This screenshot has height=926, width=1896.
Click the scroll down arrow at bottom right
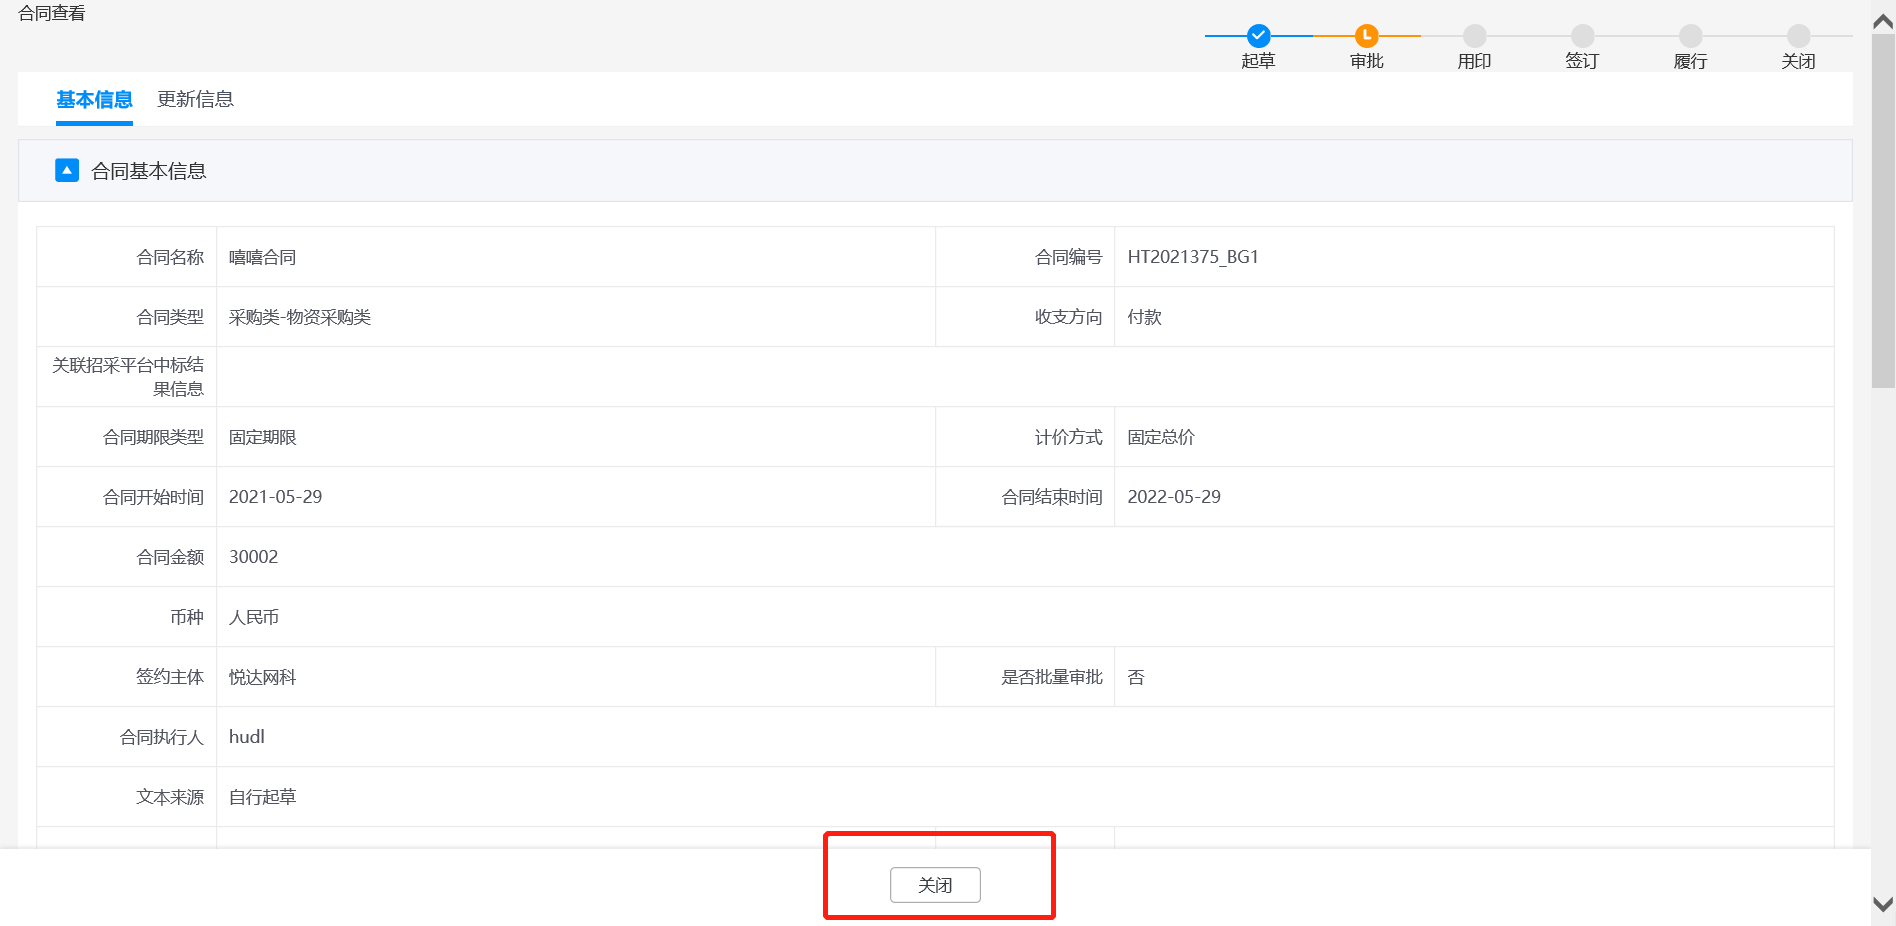pos(1883,904)
